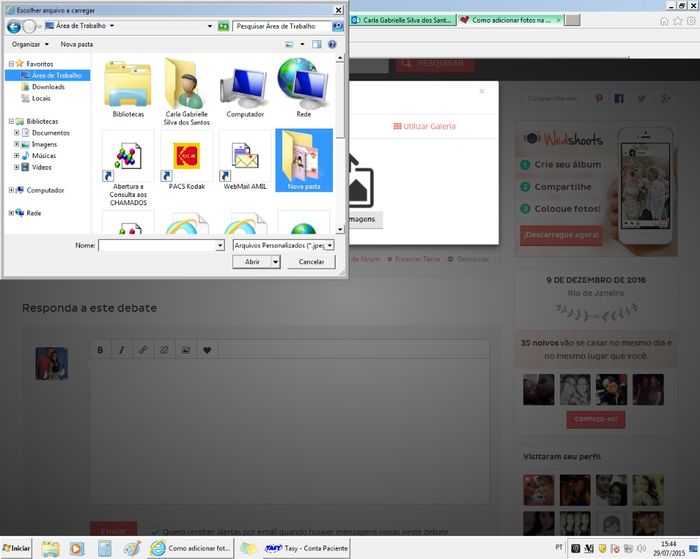The width and height of the screenshot is (700, 559).
Task: Open the Nome field dropdown arrow
Action: pos(220,245)
